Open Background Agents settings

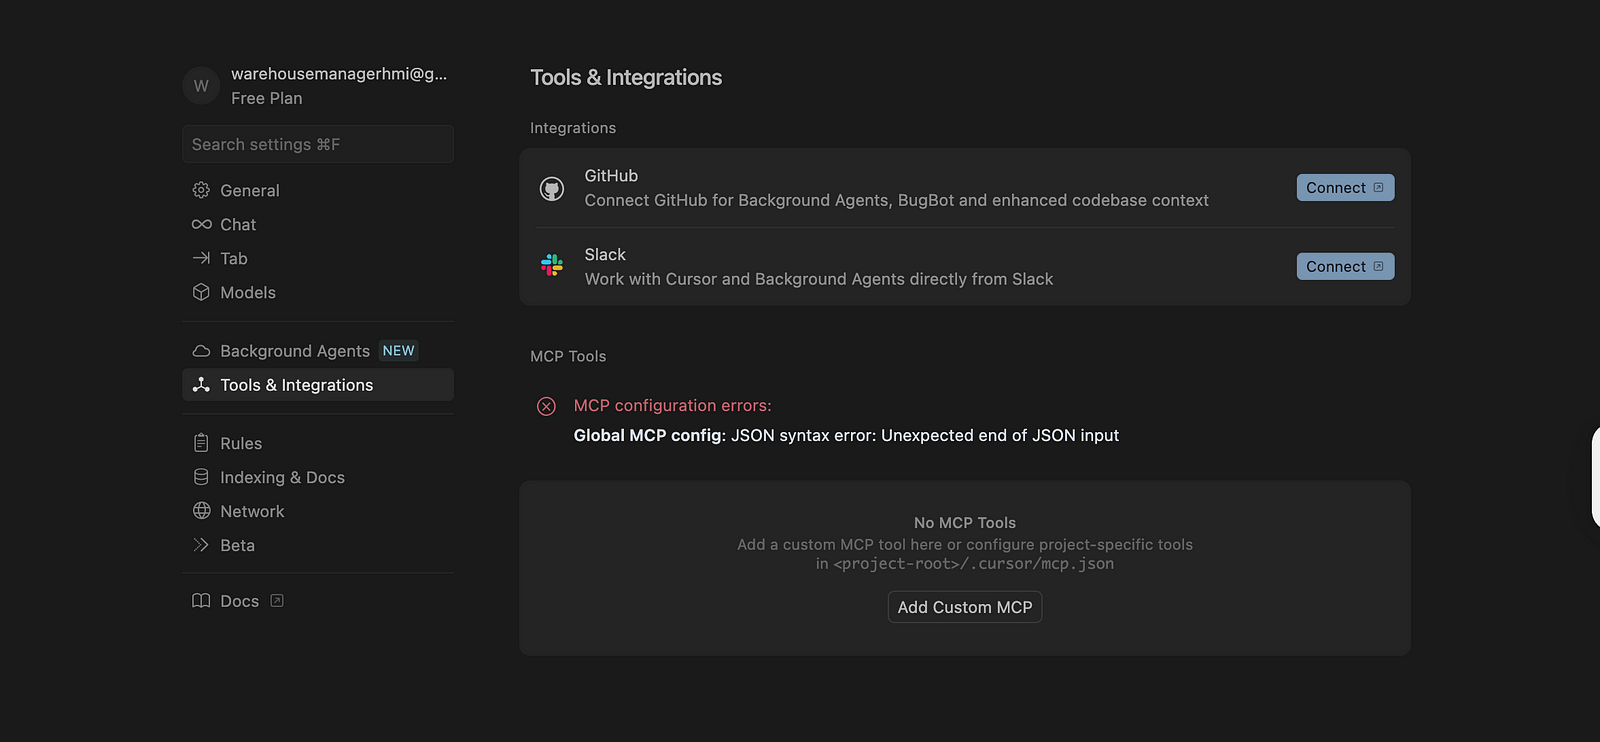coord(318,351)
